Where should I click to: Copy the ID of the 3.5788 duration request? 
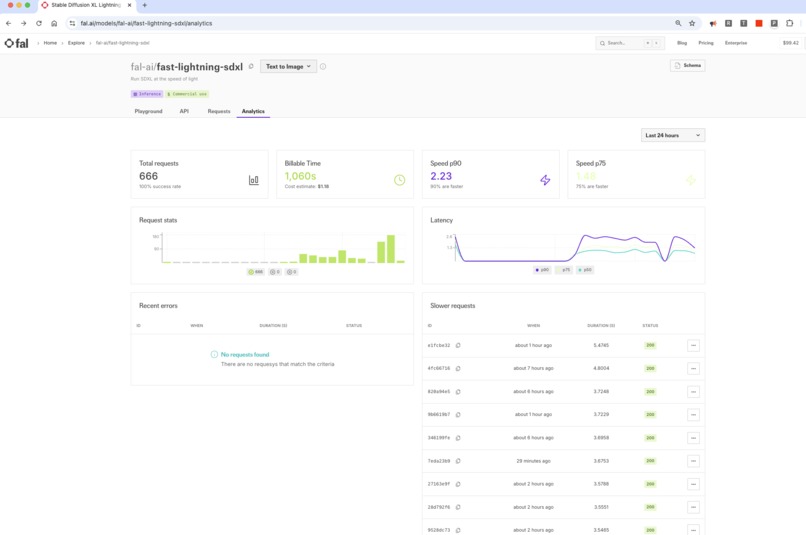(x=458, y=484)
